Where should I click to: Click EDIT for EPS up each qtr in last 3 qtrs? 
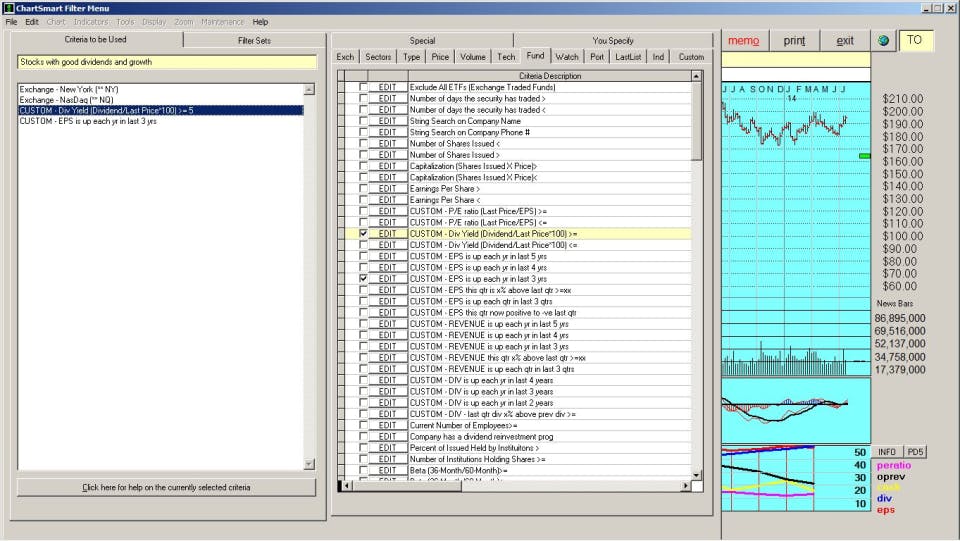(x=387, y=301)
